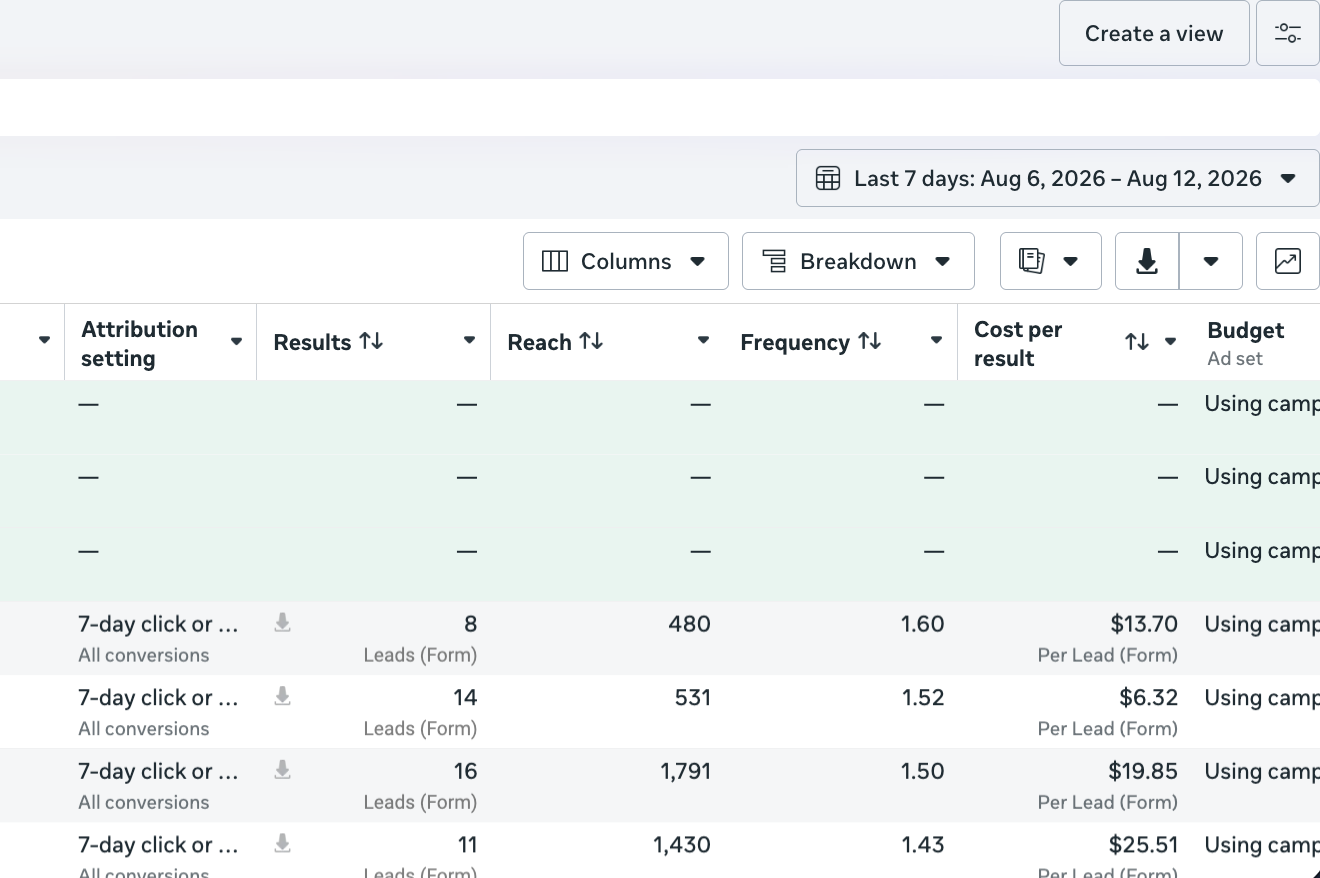Image resolution: width=1320 pixels, height=878 pixels.
Task: Open Cost per result column options arrow
Action: 1170,342
